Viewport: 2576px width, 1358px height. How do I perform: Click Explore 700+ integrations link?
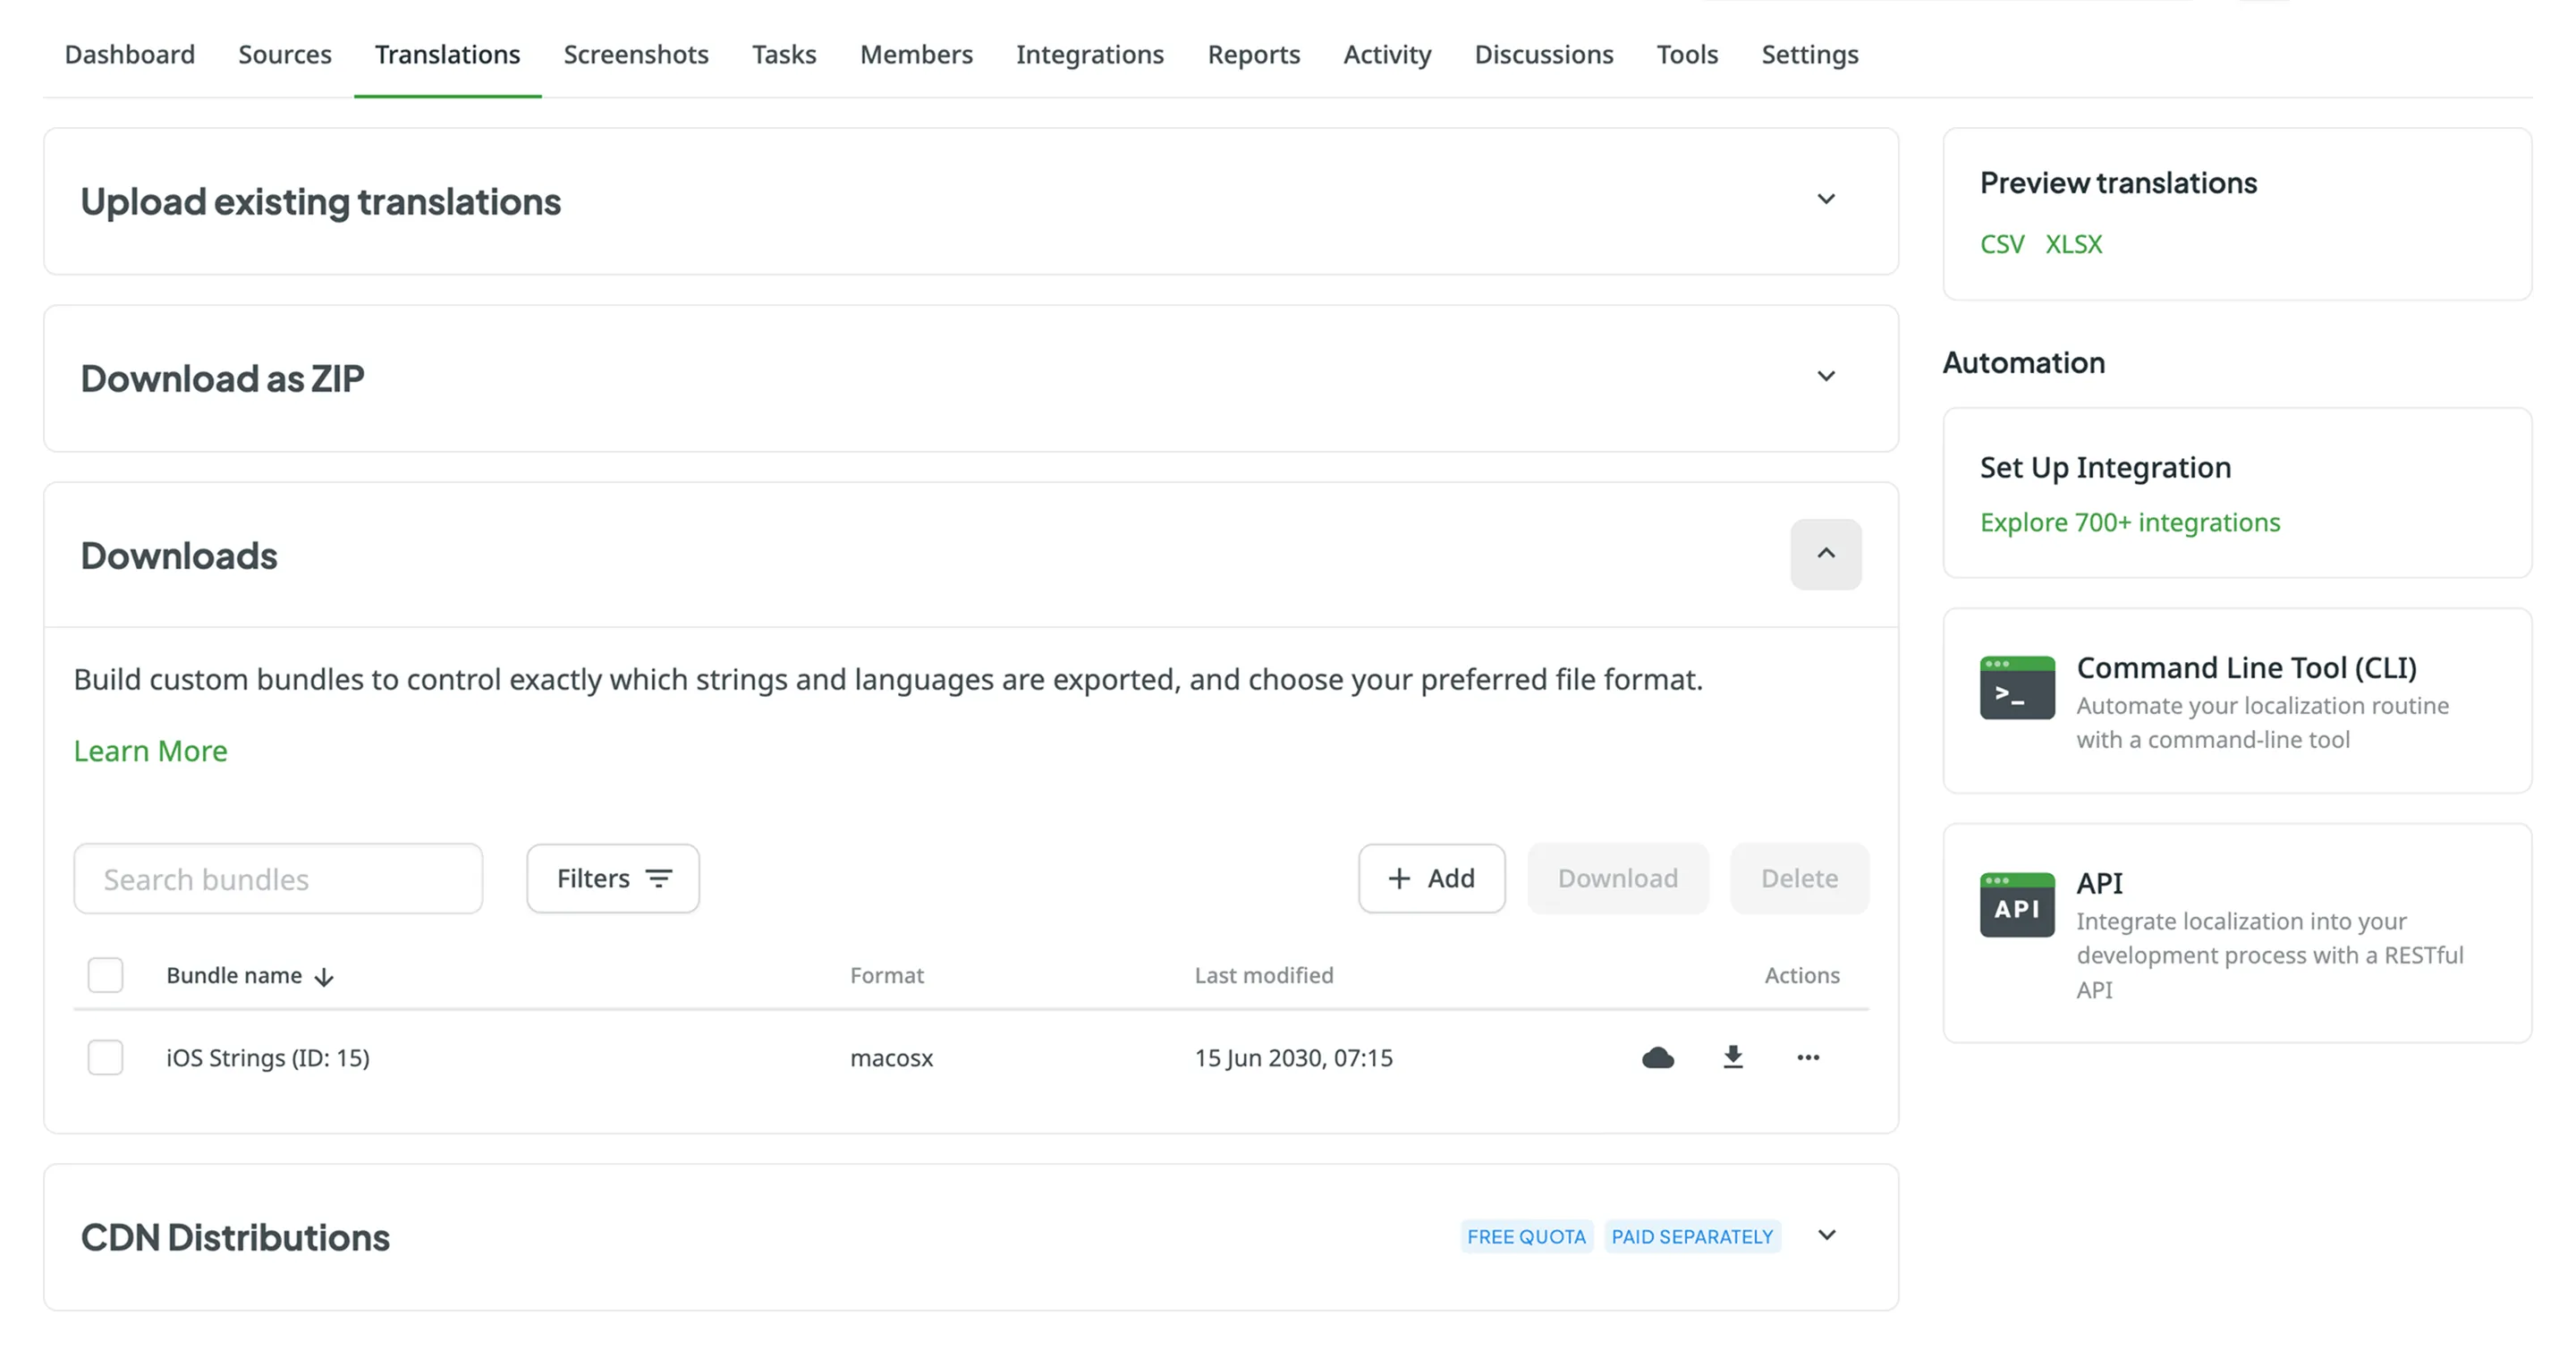point(2129,522)
